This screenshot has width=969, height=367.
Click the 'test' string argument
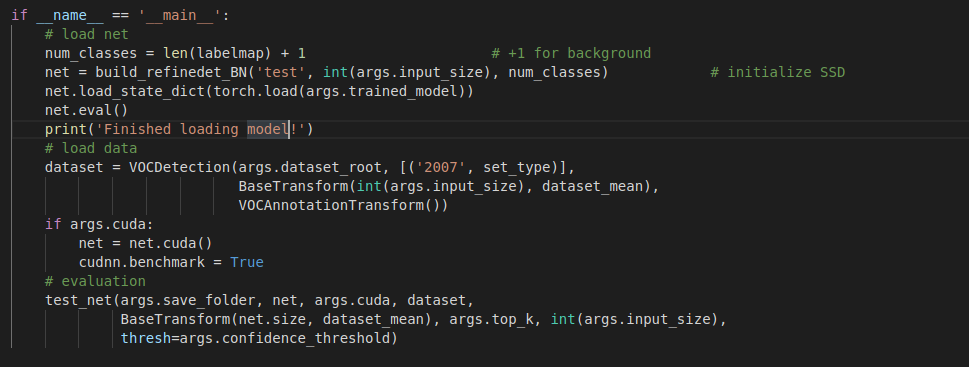point(281,72)
